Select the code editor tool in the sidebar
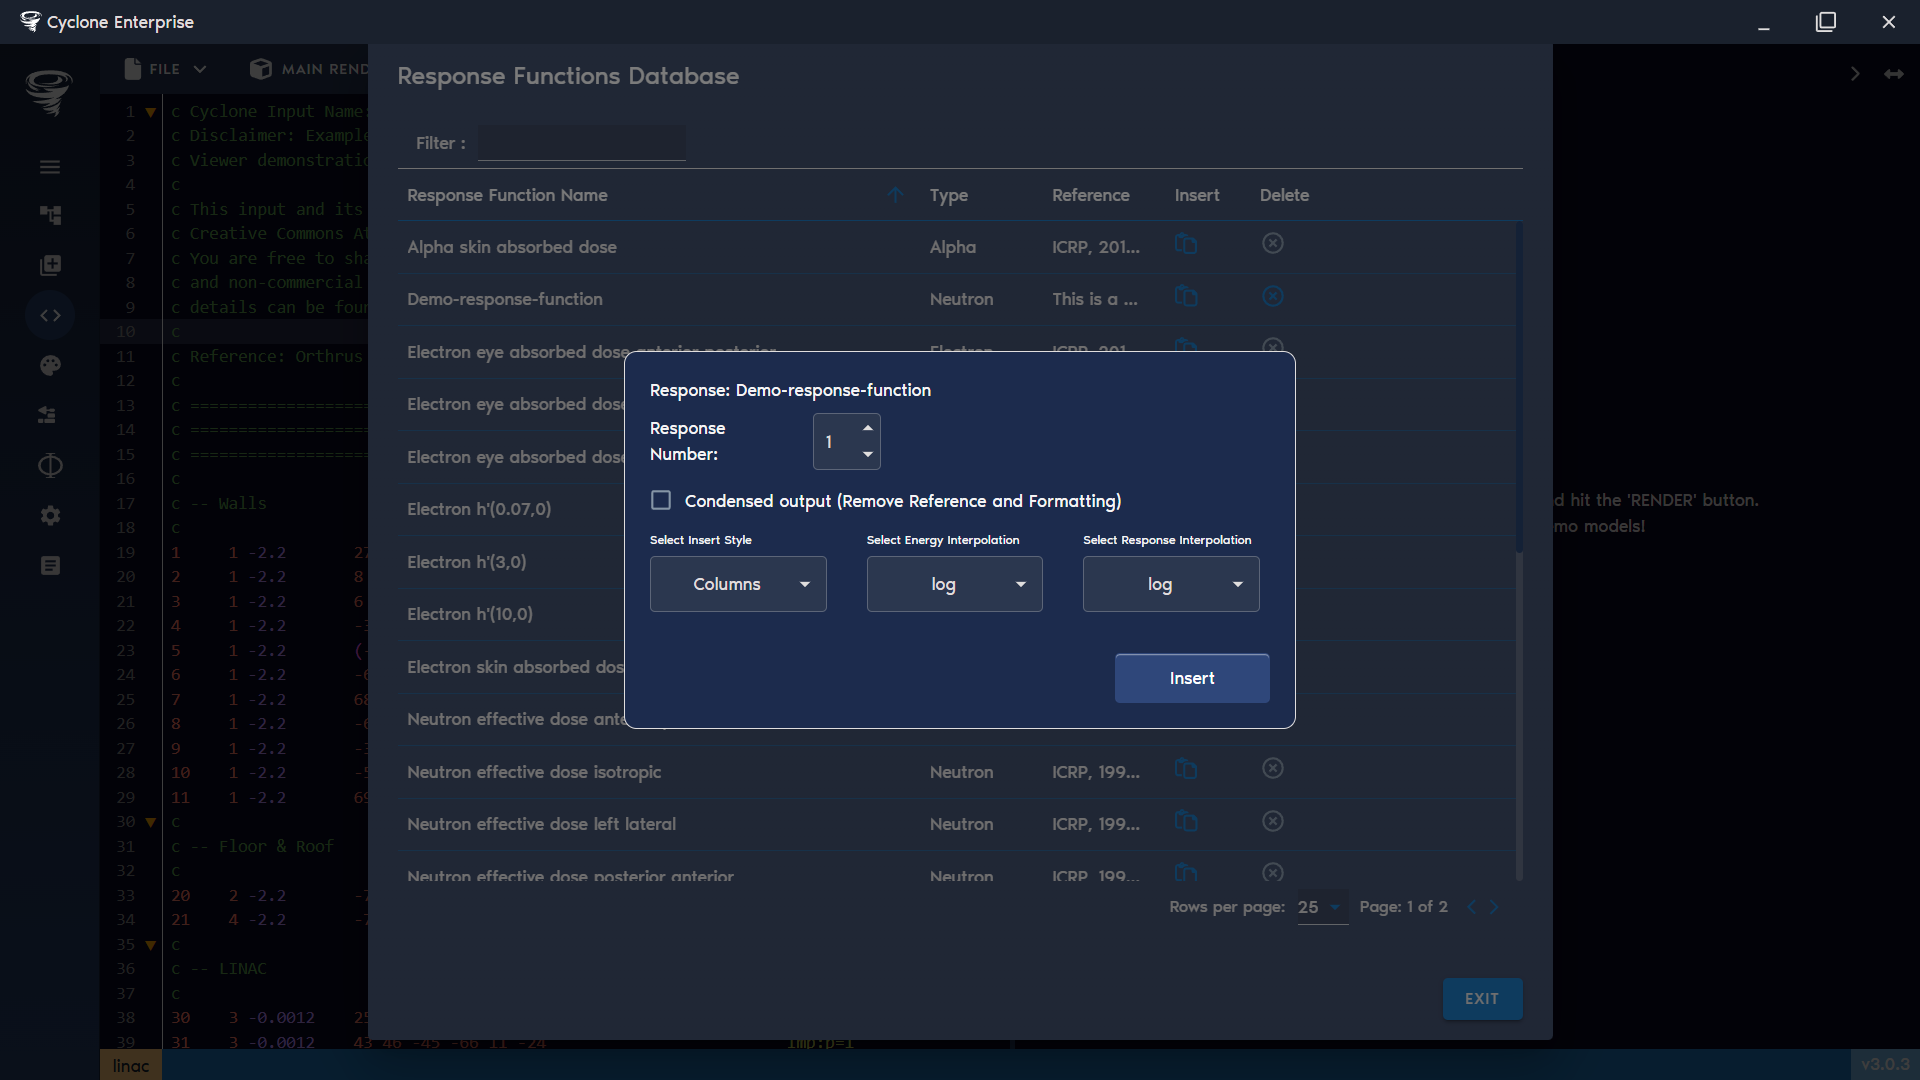This screenshot has height=1080, width=1920. (50, 315)
